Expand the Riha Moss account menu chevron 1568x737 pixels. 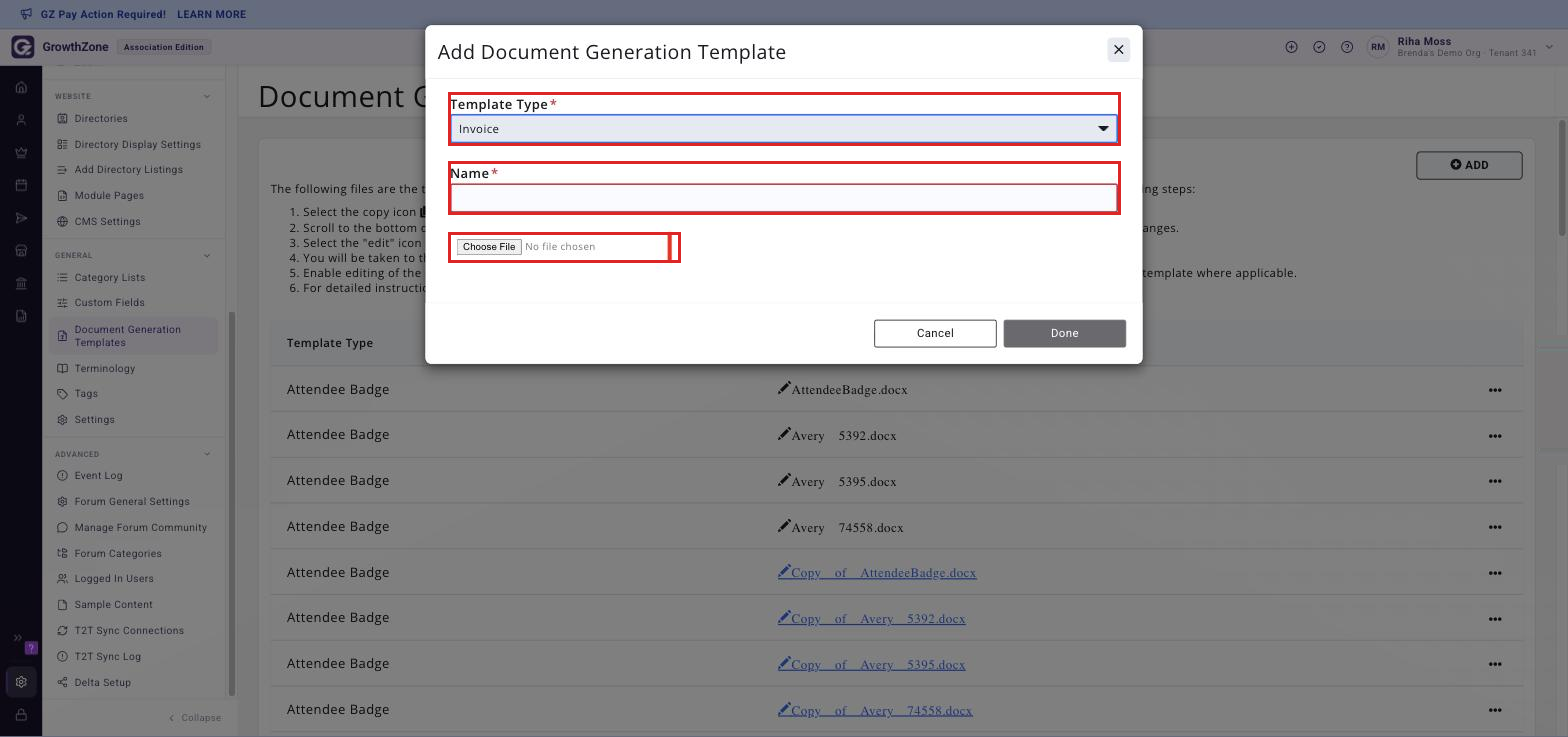coord(1550,47)
